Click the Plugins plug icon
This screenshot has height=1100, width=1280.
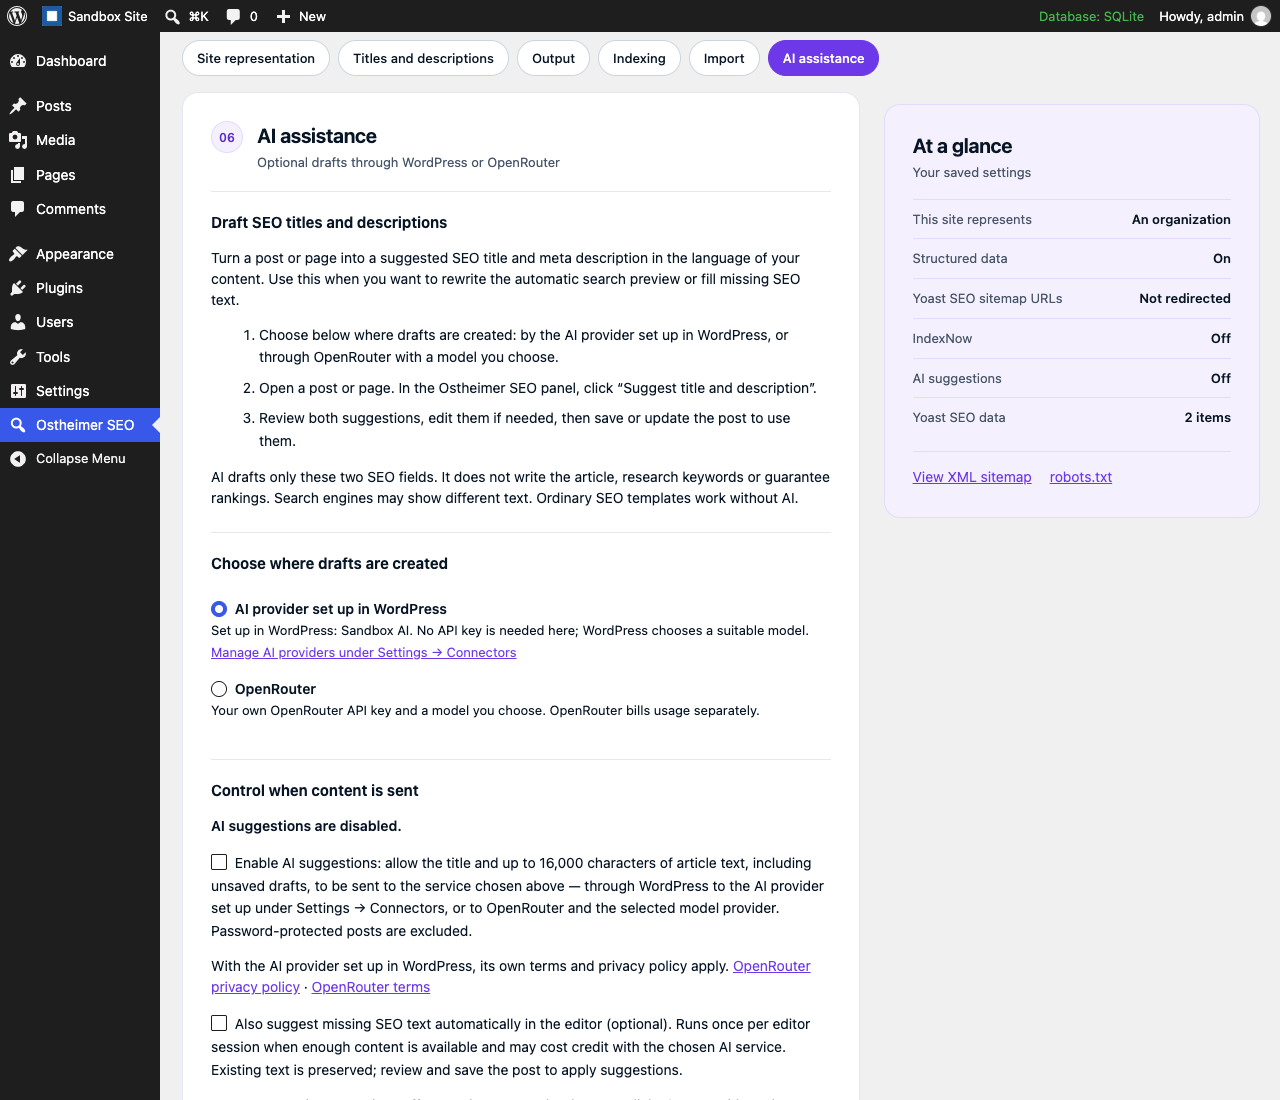[18, 288]
